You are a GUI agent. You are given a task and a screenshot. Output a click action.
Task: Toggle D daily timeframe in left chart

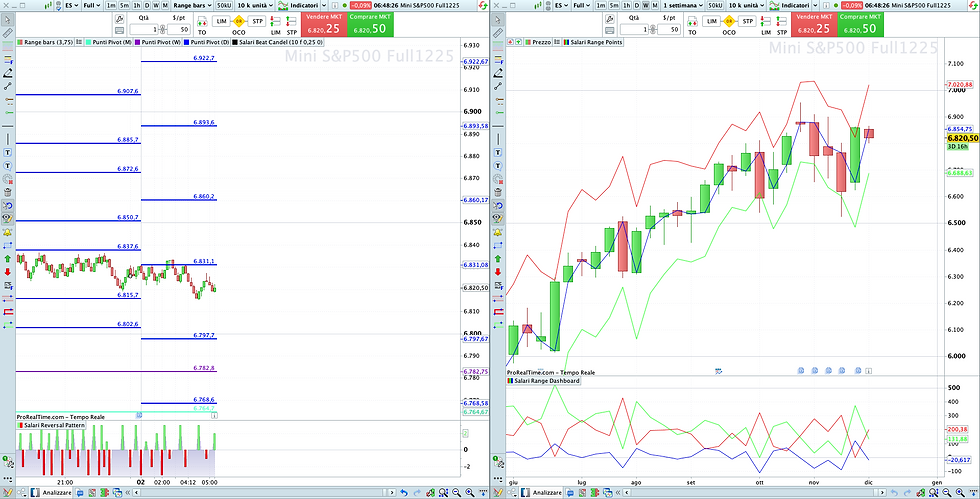147,5
